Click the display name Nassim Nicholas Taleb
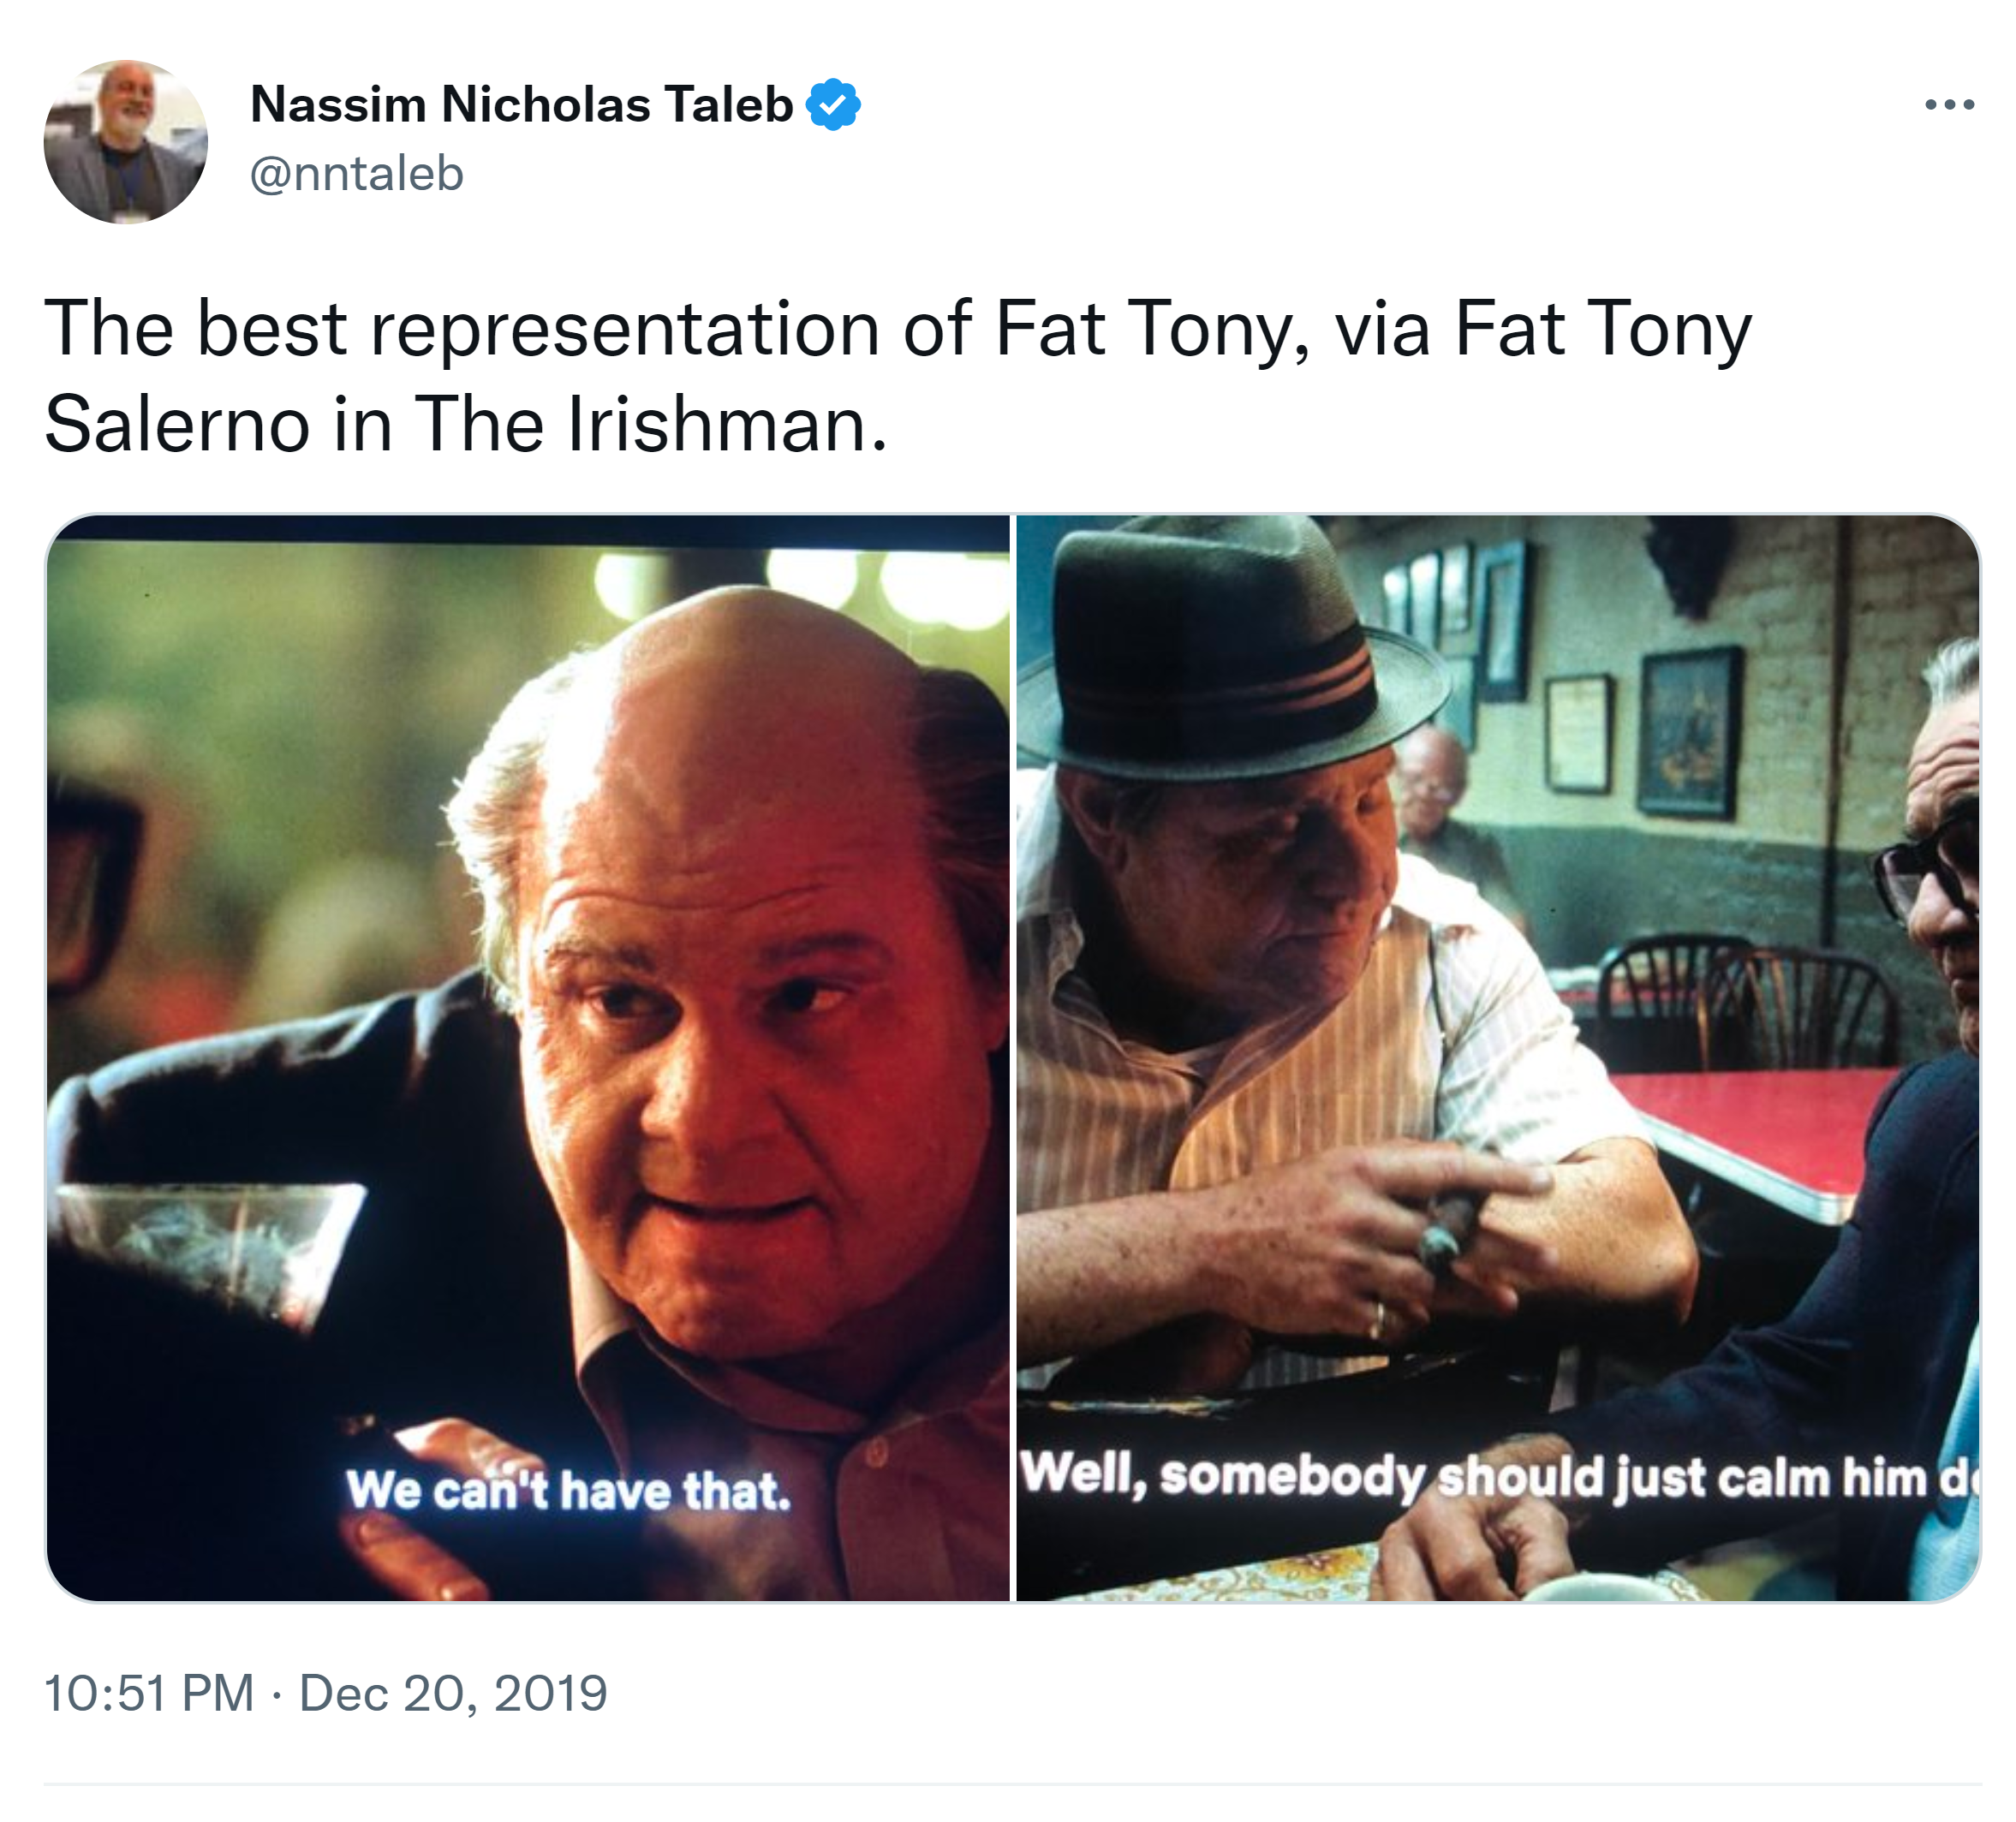Image resolution: width=2016 pixels, height=1822 pixels. 521,104
